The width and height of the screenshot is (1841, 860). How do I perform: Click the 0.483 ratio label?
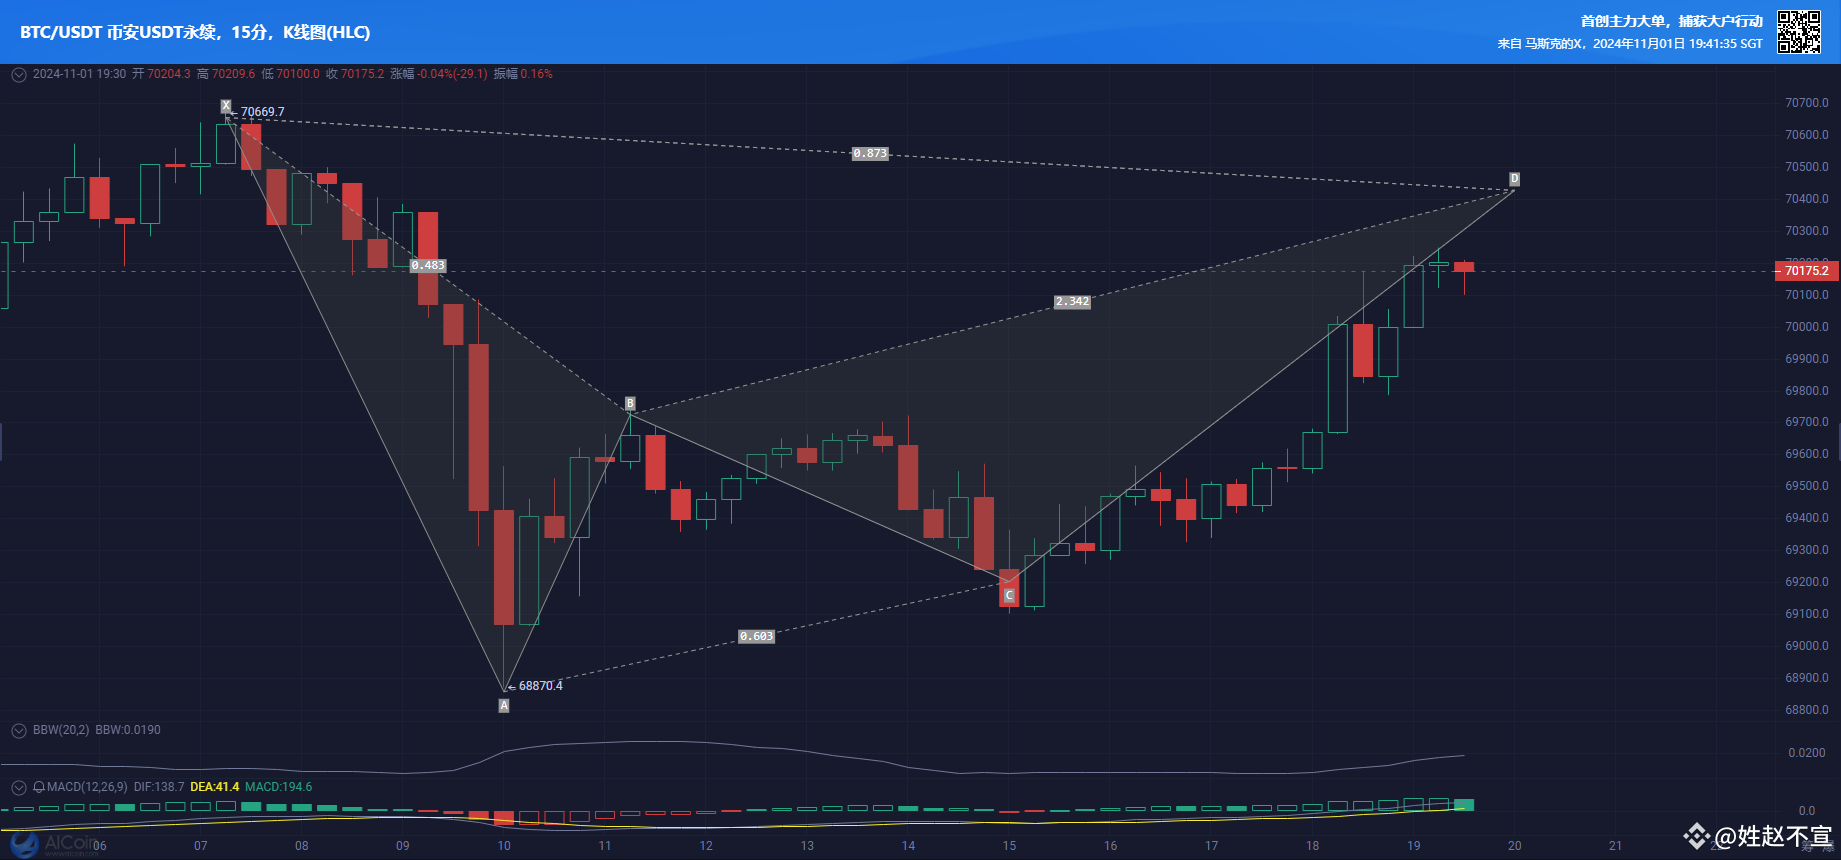428,265
